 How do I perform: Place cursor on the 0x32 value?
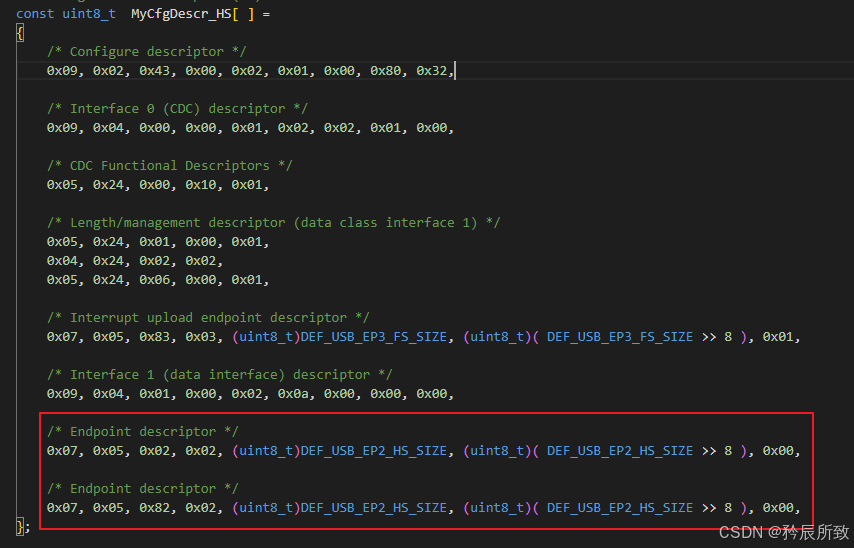click(432, 71)
